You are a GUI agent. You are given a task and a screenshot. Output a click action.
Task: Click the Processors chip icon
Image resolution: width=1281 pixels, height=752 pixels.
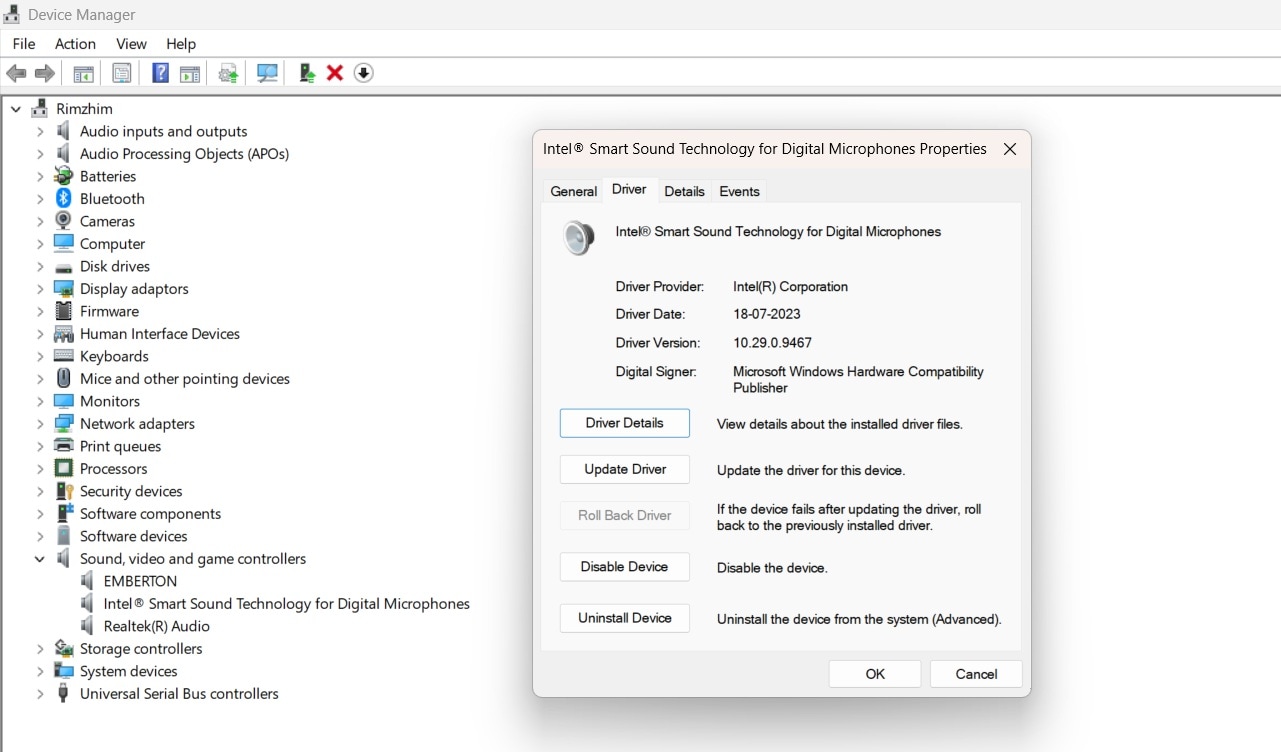point(64,468)
